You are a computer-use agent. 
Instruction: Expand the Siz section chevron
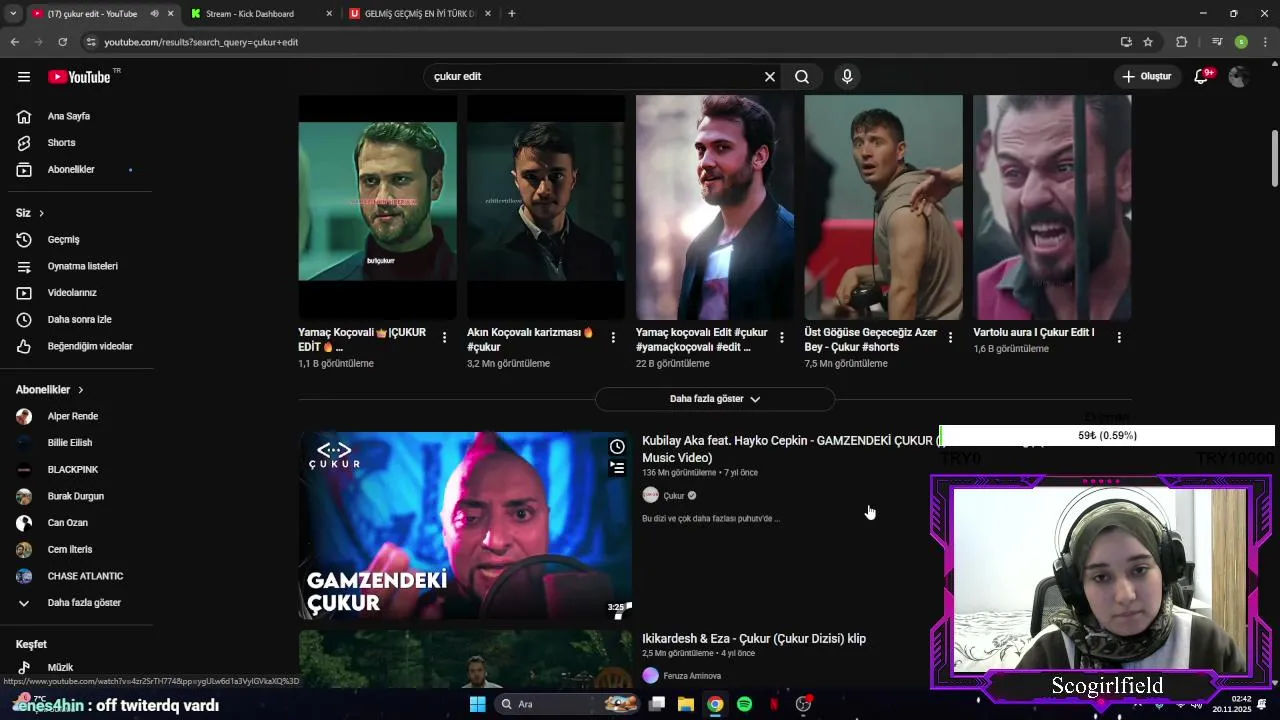(x=41, y=213)
